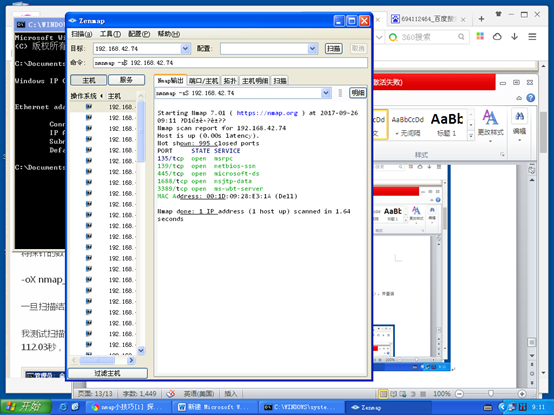Open the browser hamburger menu

(x=532, y=37)
